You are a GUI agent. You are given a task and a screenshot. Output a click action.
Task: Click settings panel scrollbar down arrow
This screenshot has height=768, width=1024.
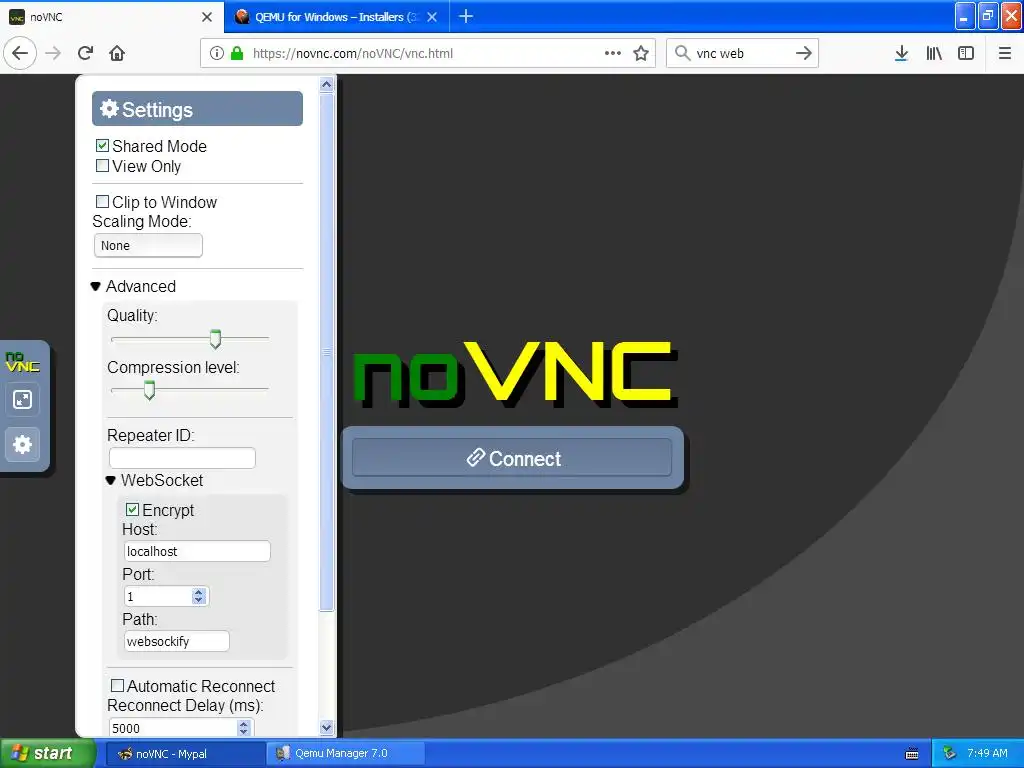click(327, 727)
